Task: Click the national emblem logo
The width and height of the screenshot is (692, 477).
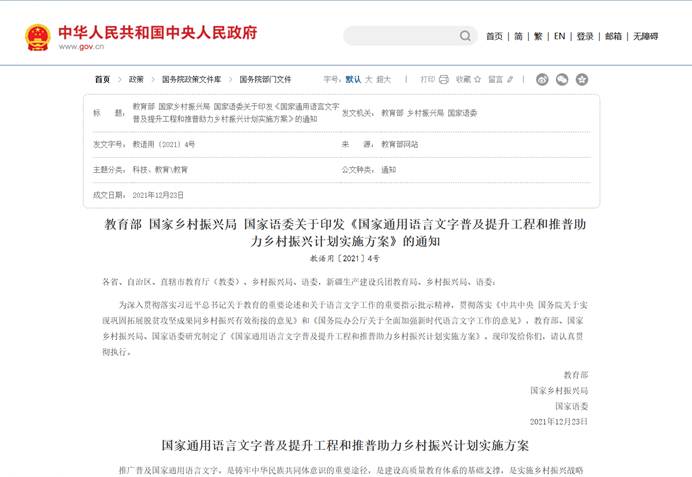Action: point(38,38)
